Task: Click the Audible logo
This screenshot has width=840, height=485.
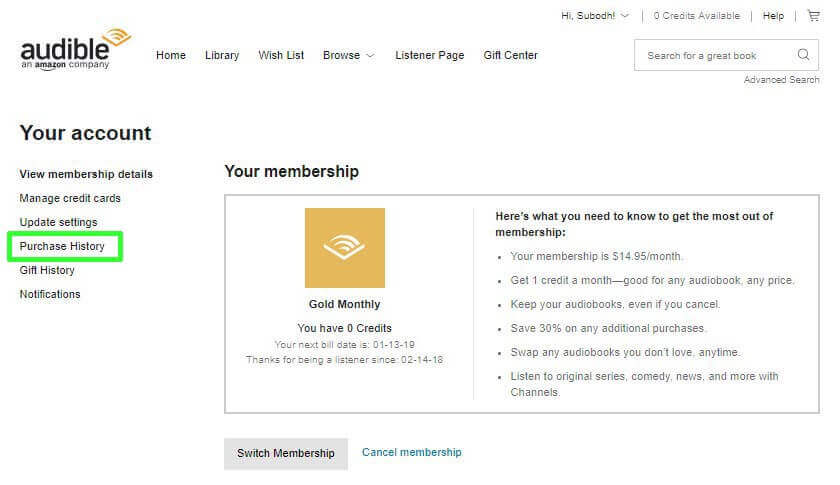Action: (x=75, y=48)
